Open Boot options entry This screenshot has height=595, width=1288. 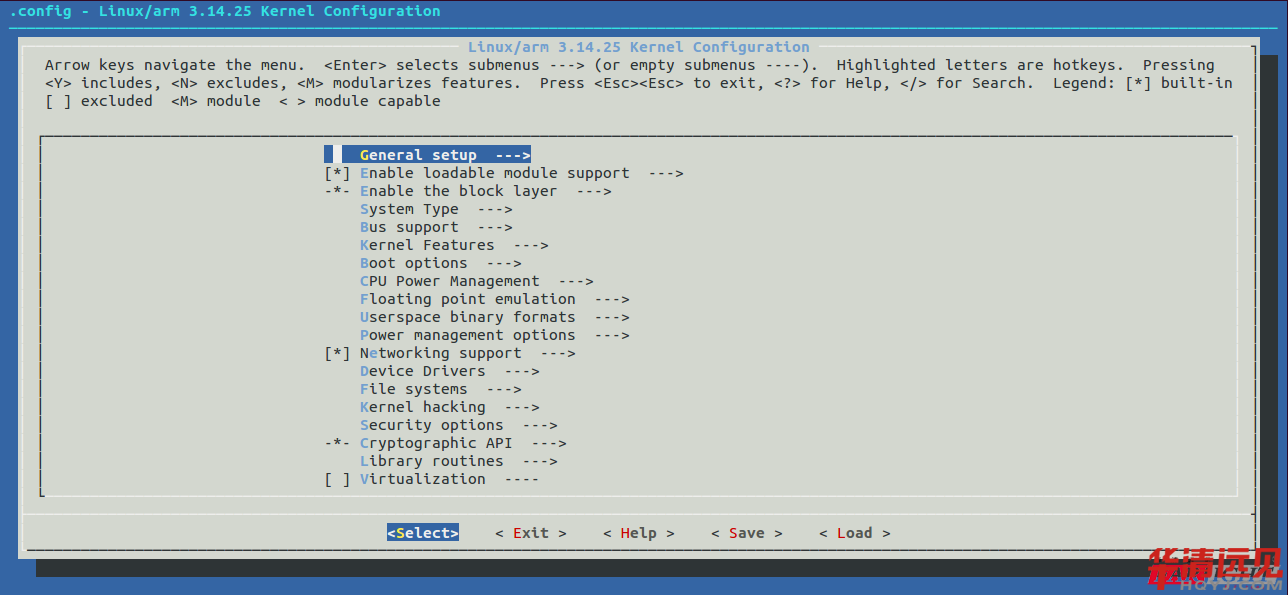pos(413,263)
